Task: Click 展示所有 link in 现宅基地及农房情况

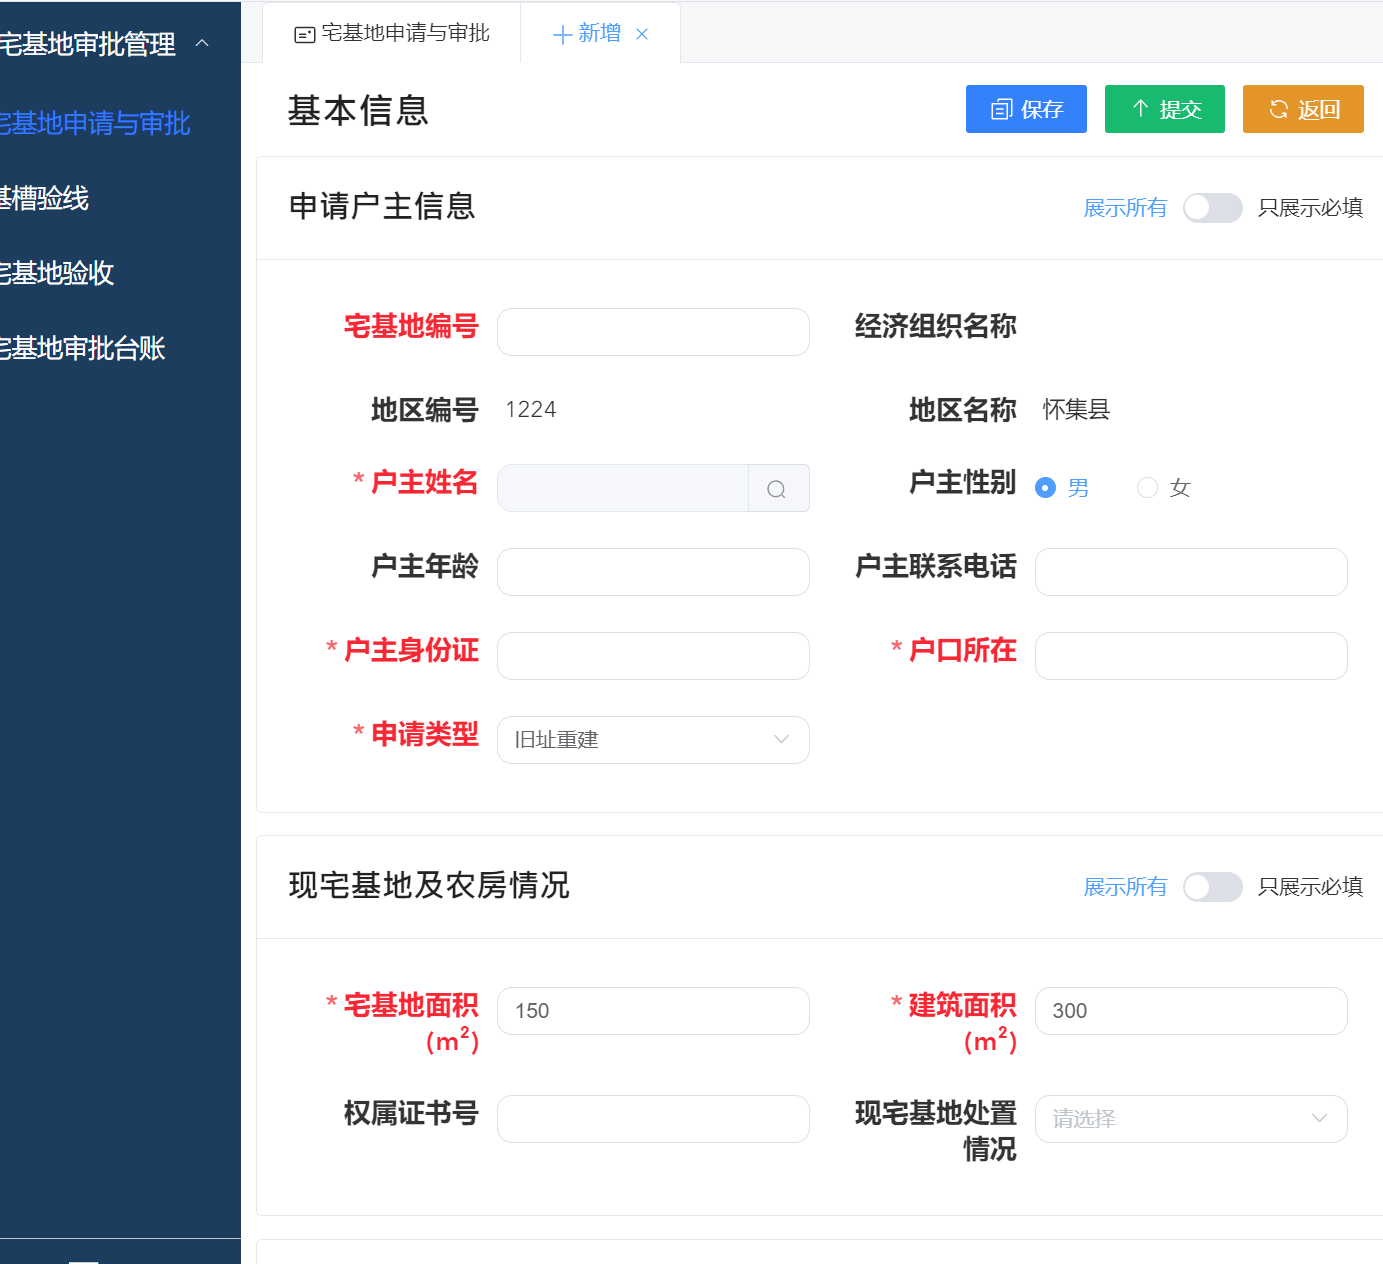Action: [x=1125, y=887]
